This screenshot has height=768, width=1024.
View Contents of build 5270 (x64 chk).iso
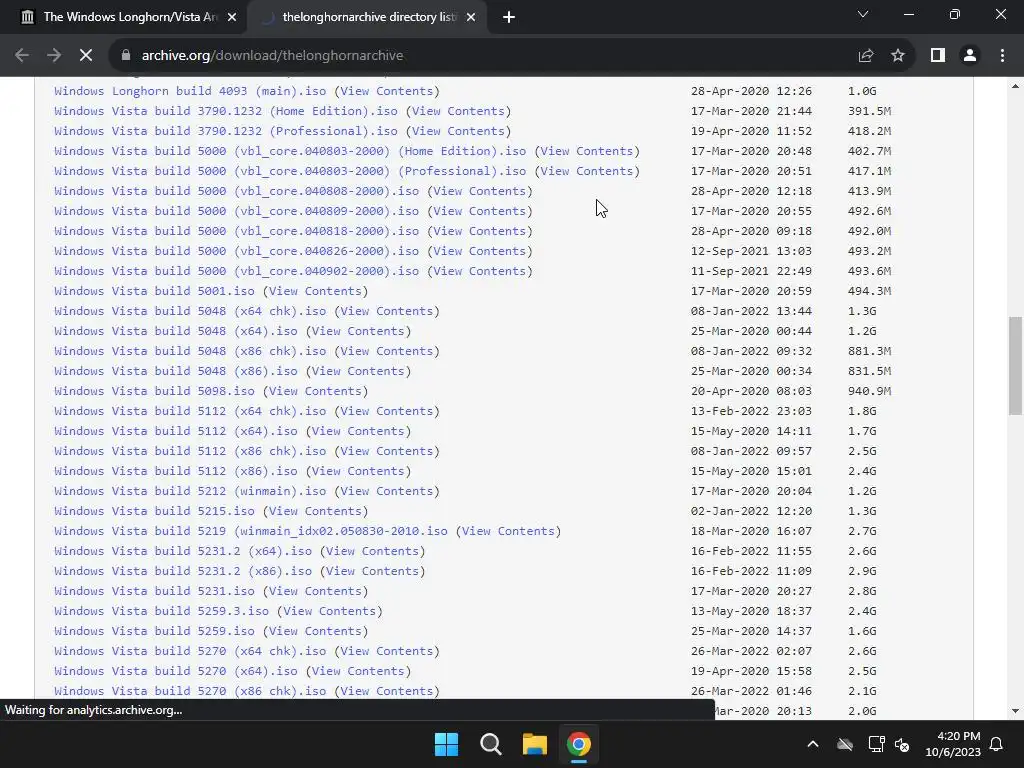tap(387, 651)
